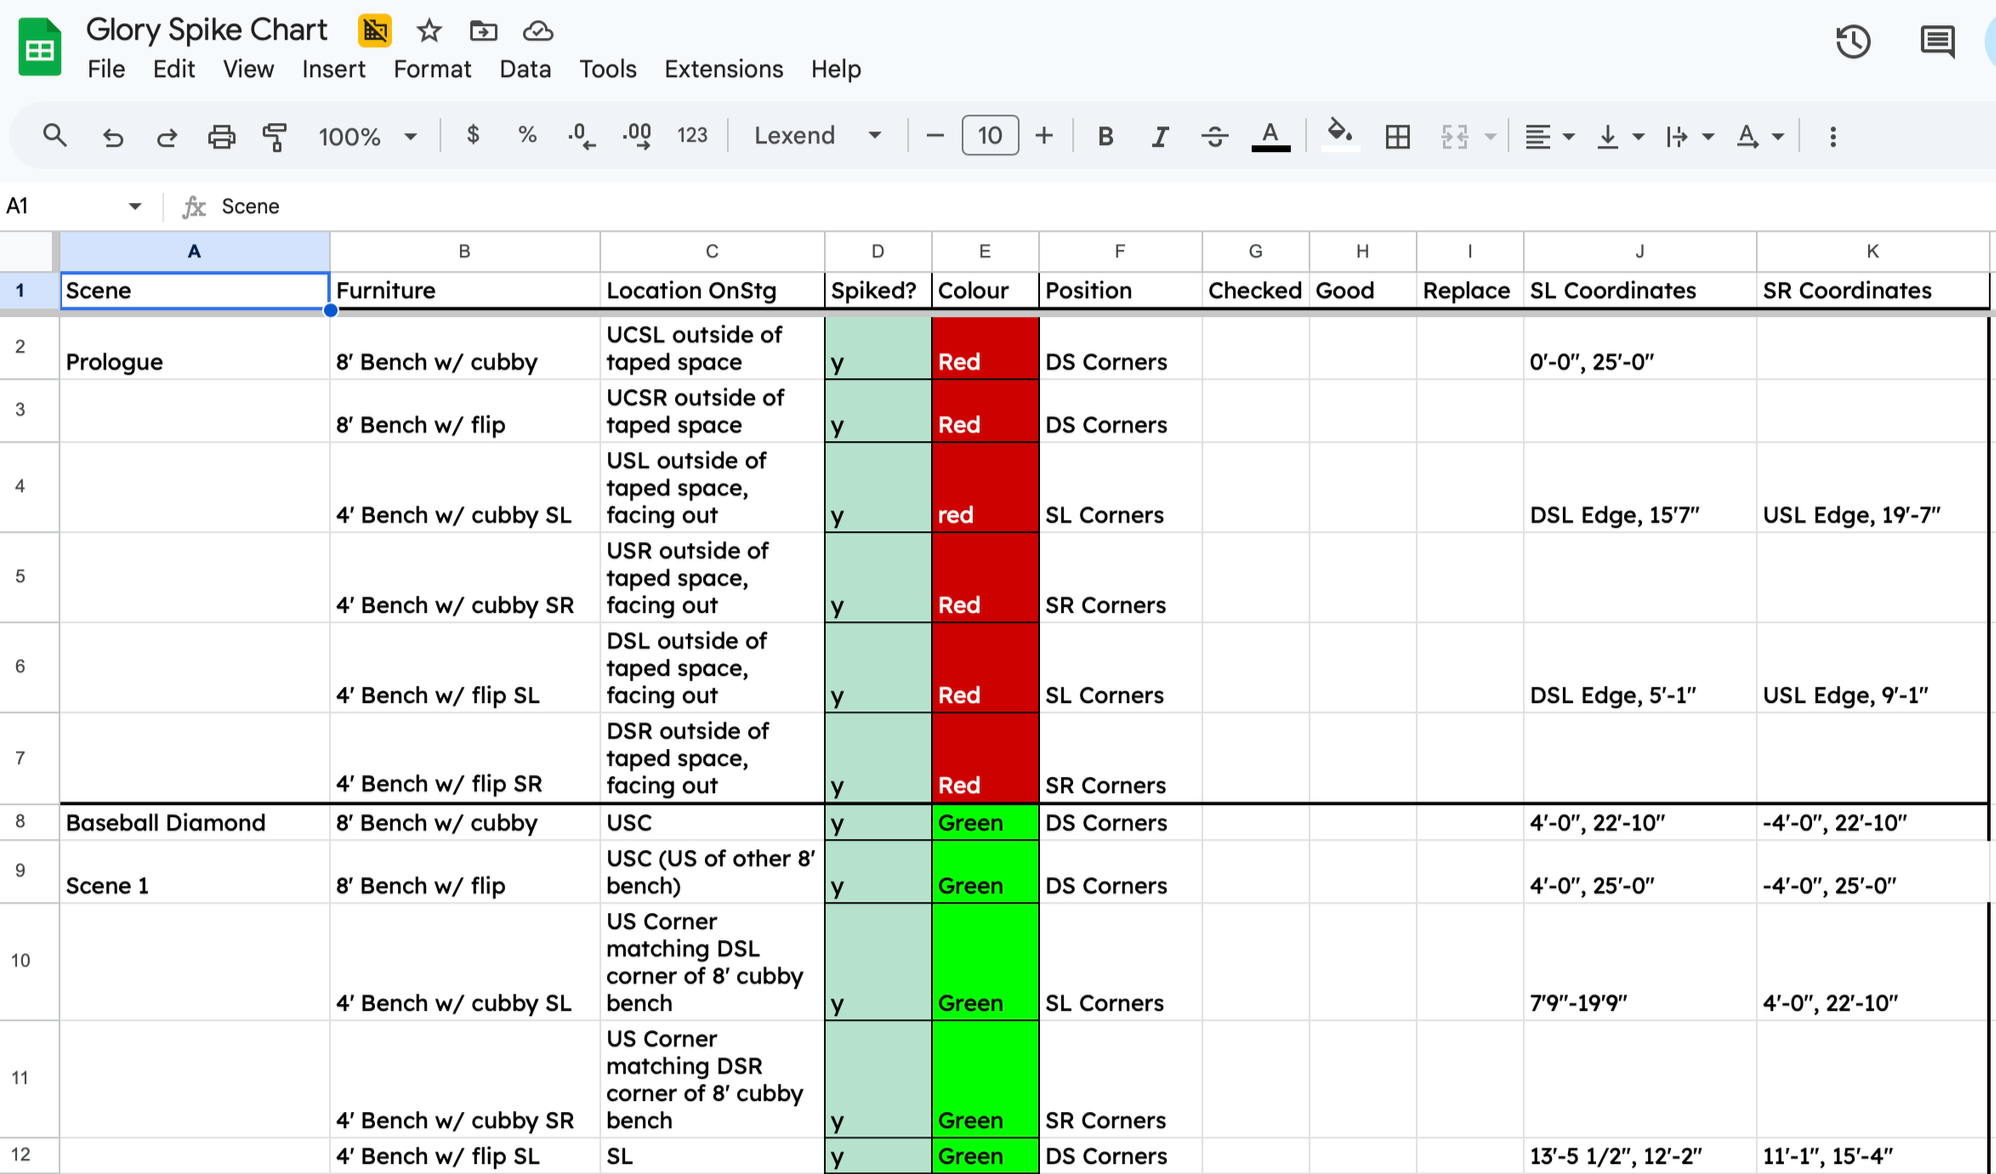This screenshot has height=1174, width=1996.
Task: Open more toolbar options with three dots
Action: point(1833,136)
